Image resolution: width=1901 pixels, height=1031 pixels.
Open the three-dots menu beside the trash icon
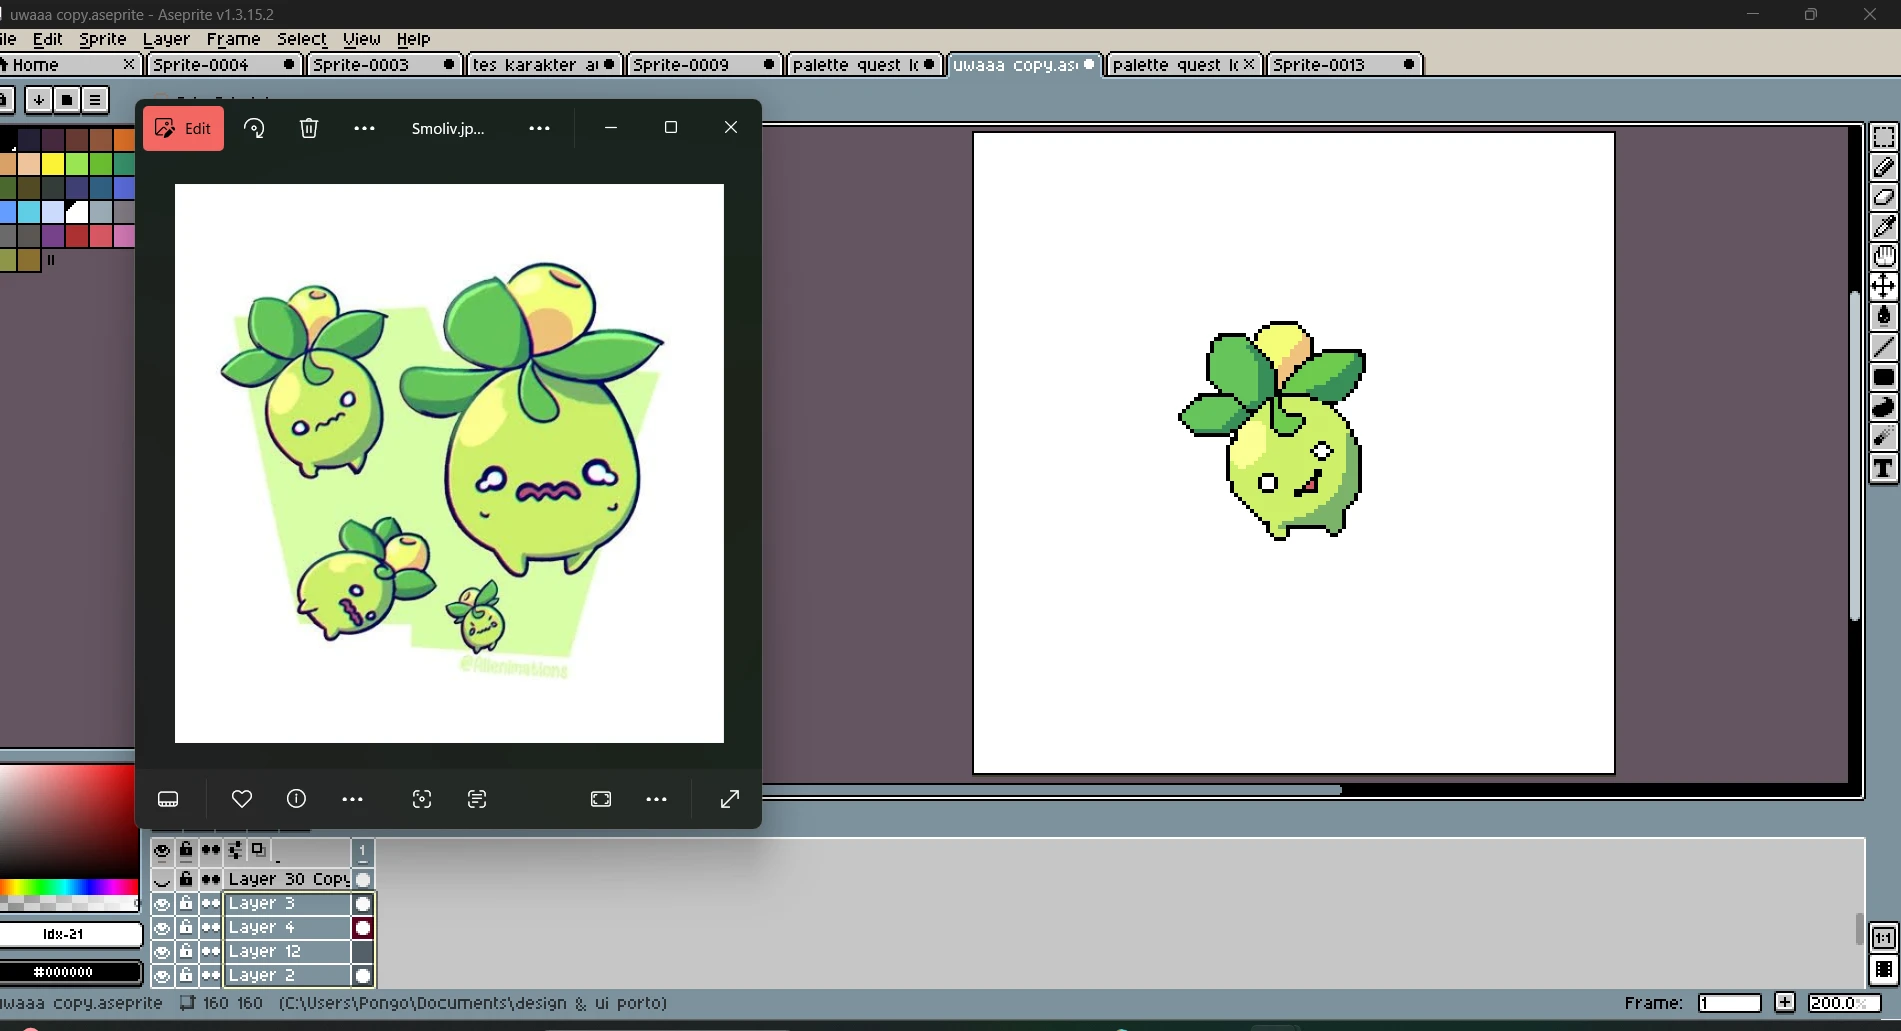(364, 128)
